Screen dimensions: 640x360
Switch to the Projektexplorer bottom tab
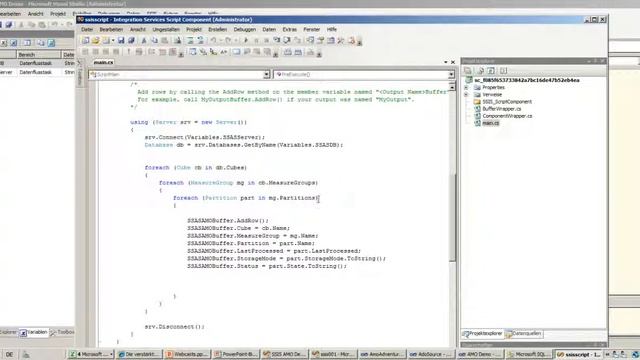click(482, 334)
